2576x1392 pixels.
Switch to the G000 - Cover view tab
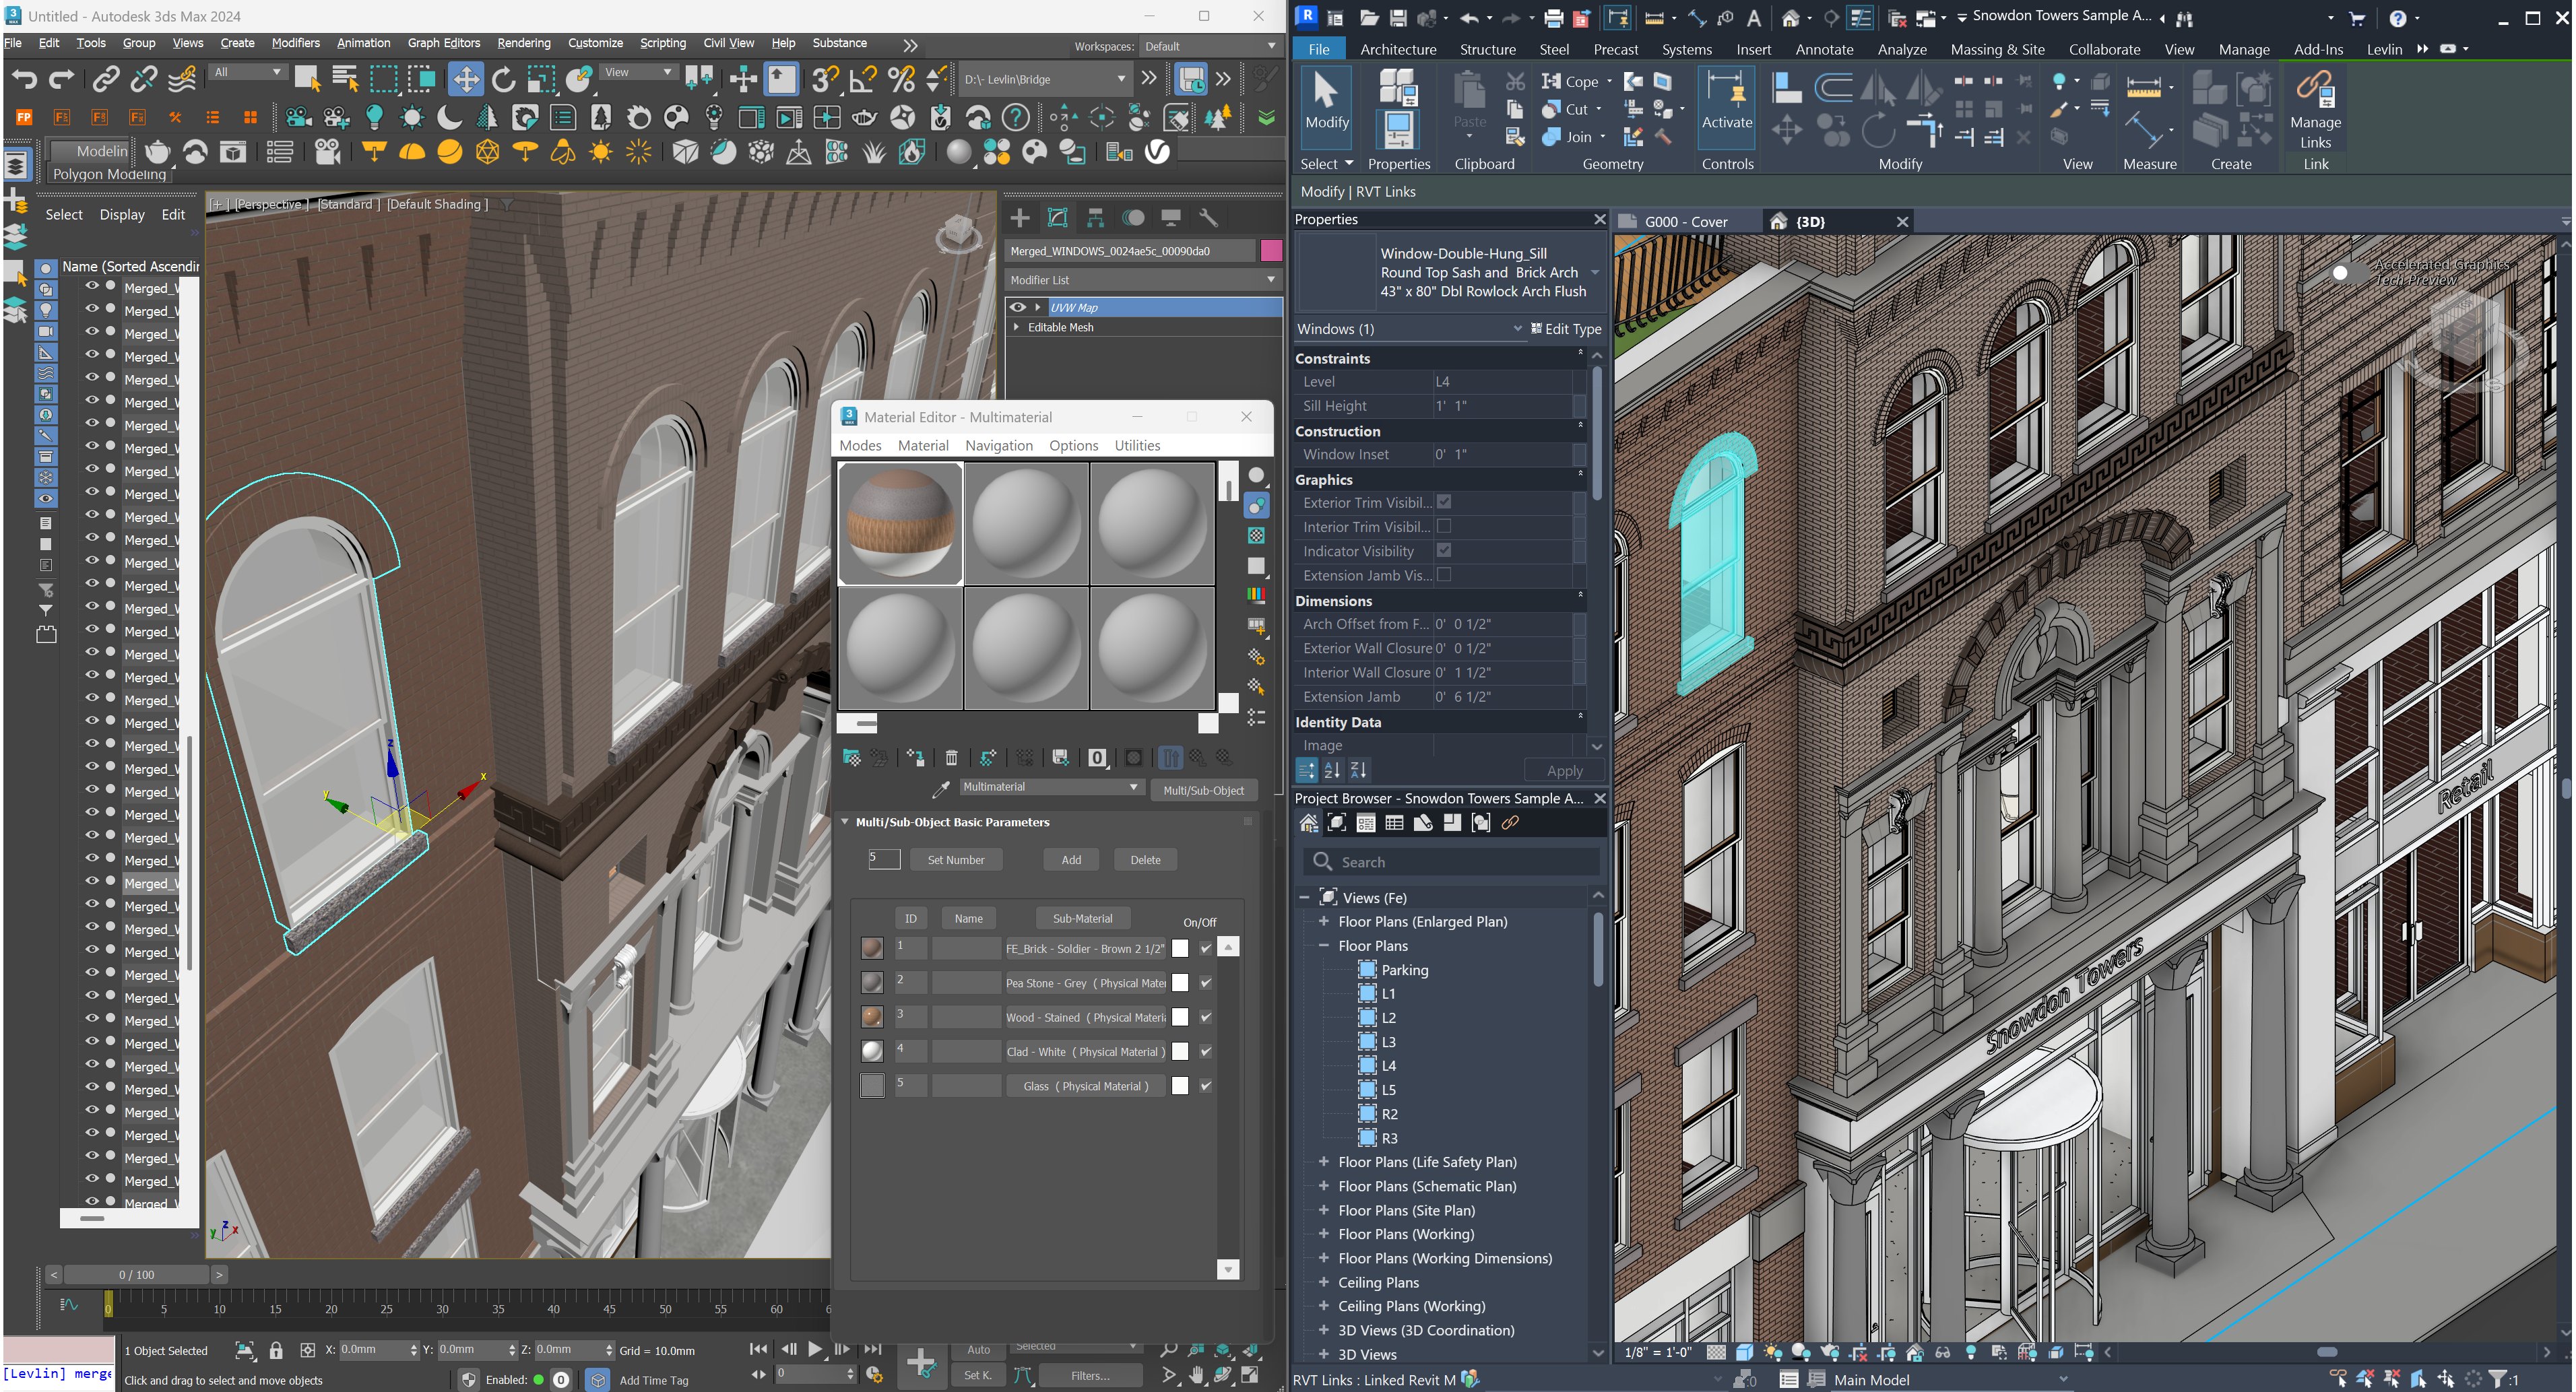coord(1686,221)
